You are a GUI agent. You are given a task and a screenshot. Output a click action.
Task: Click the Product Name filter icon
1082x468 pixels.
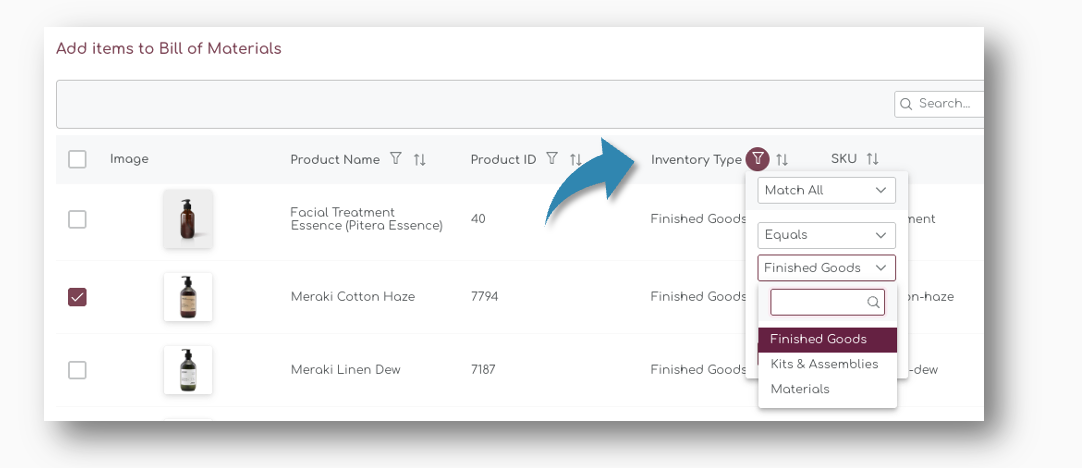[396, 159]
